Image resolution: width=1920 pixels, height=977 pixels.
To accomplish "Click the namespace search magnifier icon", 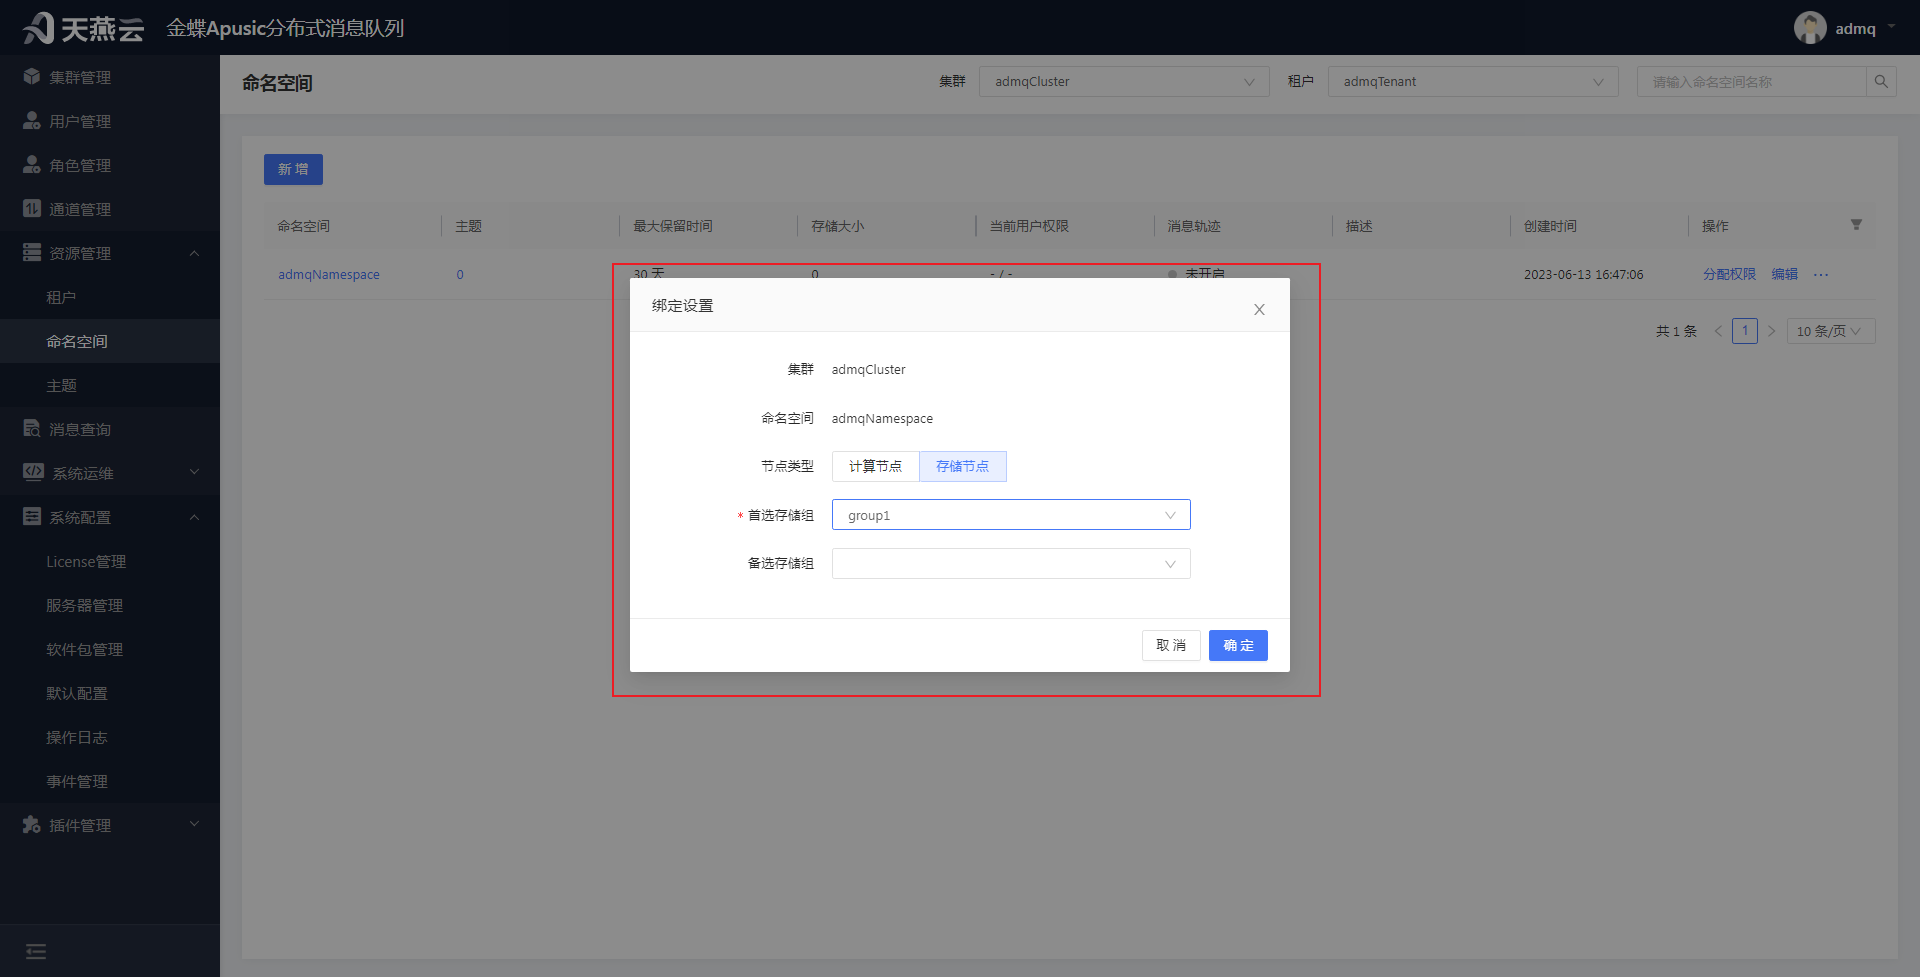I will pos(1881,82).
